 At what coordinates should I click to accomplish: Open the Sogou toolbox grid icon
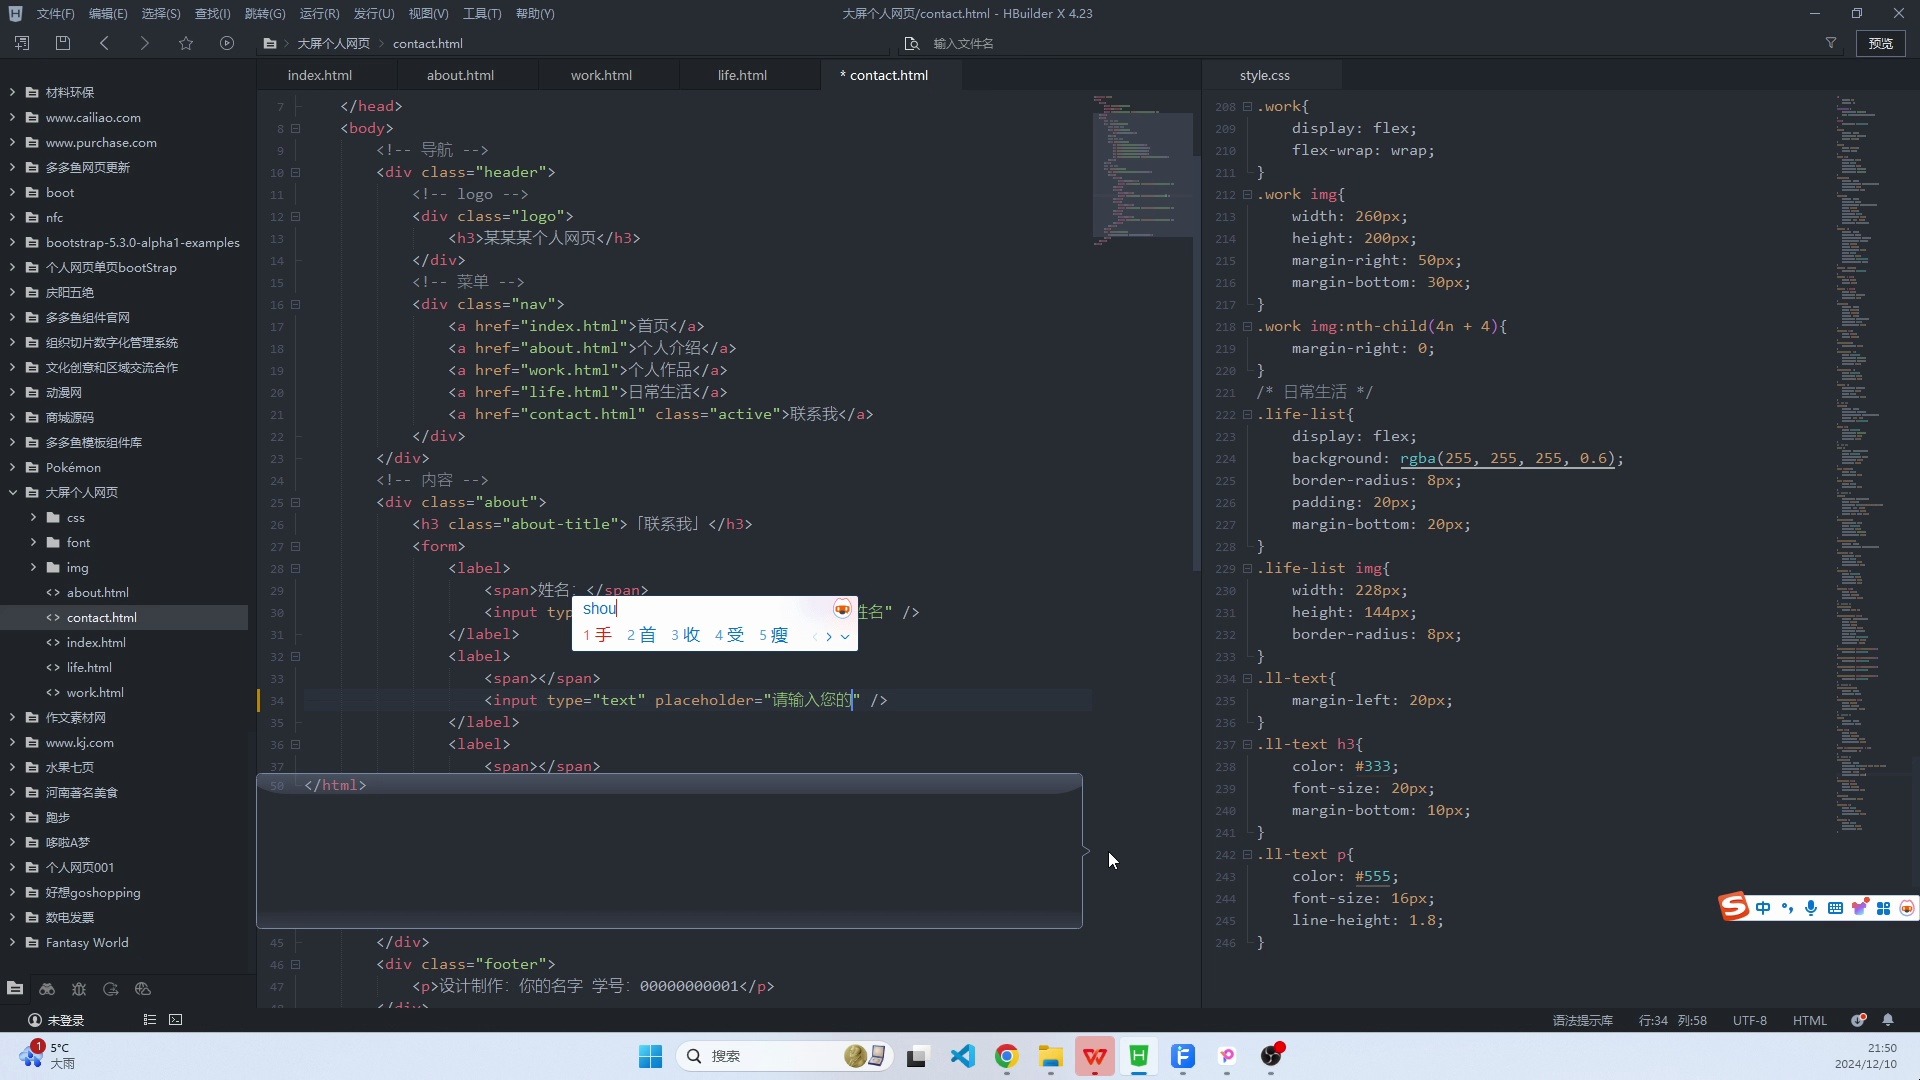click(1883, 908)
